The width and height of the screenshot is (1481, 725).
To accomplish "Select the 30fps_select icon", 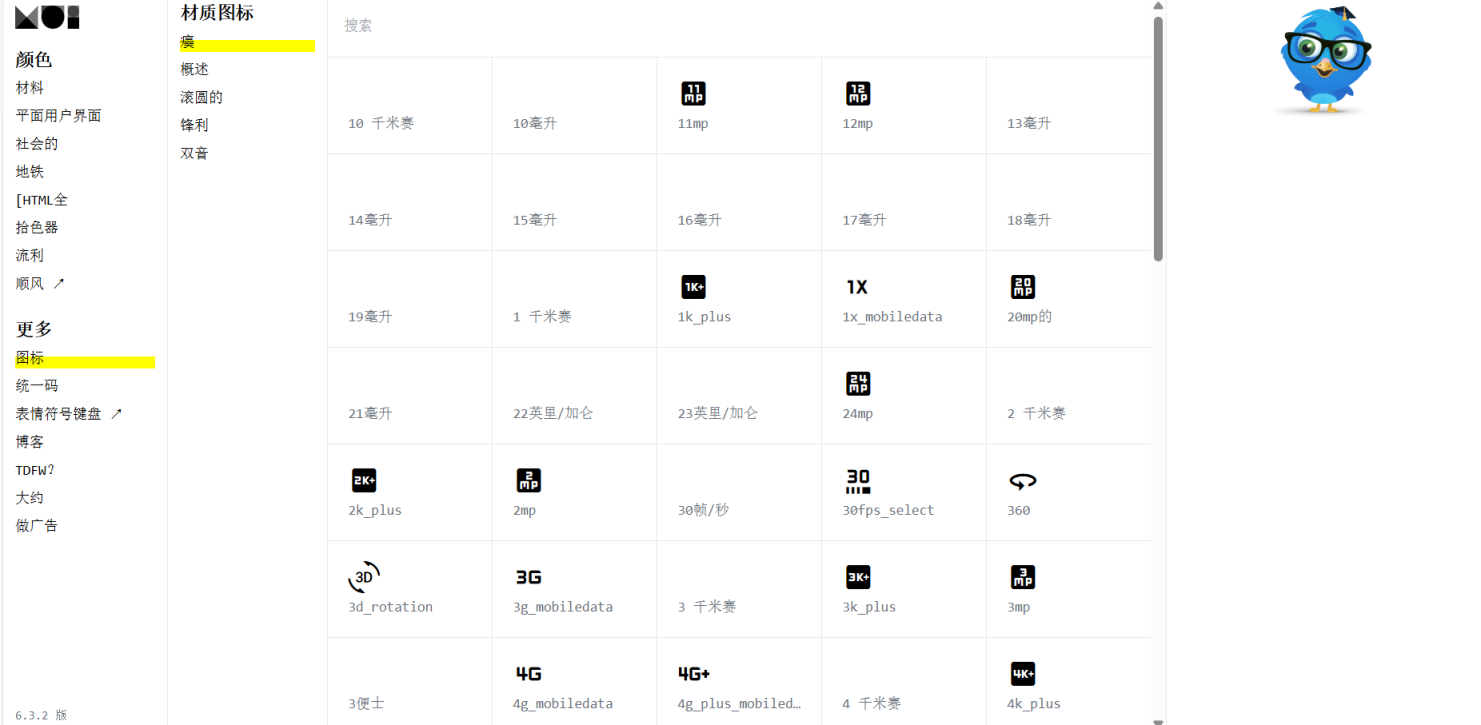I will click(858, 481).
